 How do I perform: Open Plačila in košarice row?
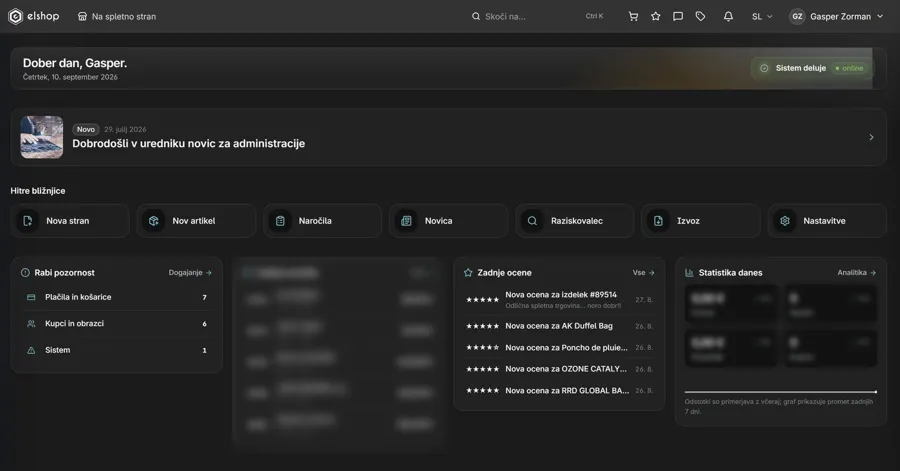(117, 297)
